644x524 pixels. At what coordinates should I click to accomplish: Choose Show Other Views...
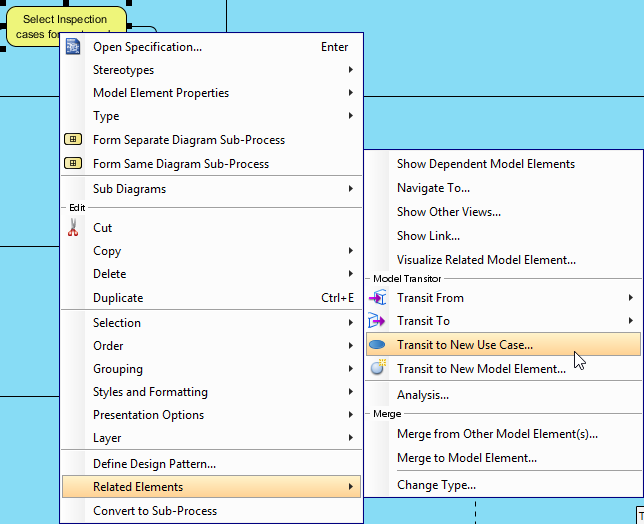click(503, 211)
